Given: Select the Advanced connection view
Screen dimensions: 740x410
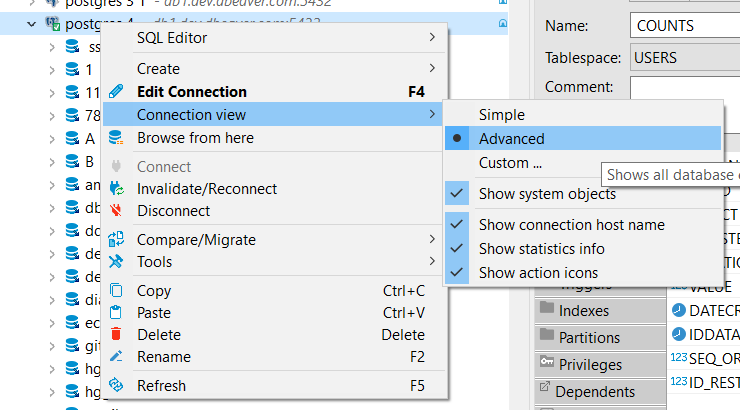Looking at the screenshot, I should click(583, 139).
